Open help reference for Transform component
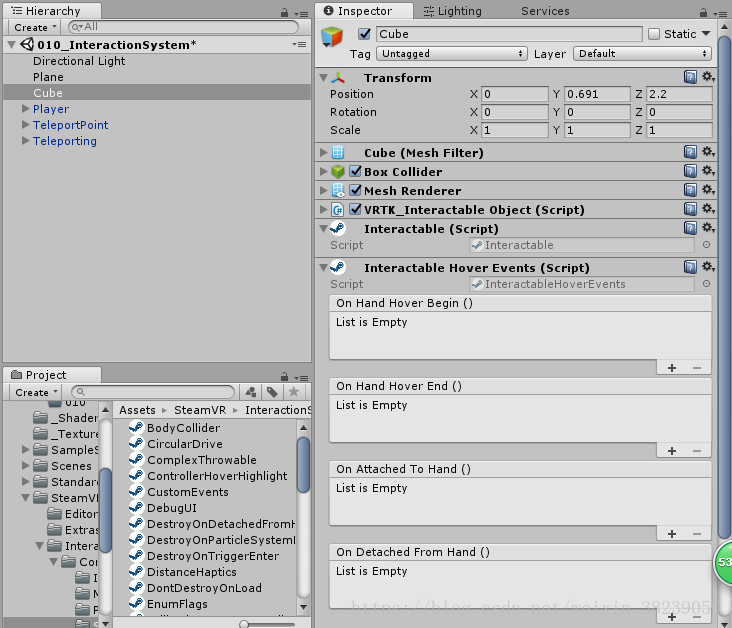732x628 pixels. point(690,77)
